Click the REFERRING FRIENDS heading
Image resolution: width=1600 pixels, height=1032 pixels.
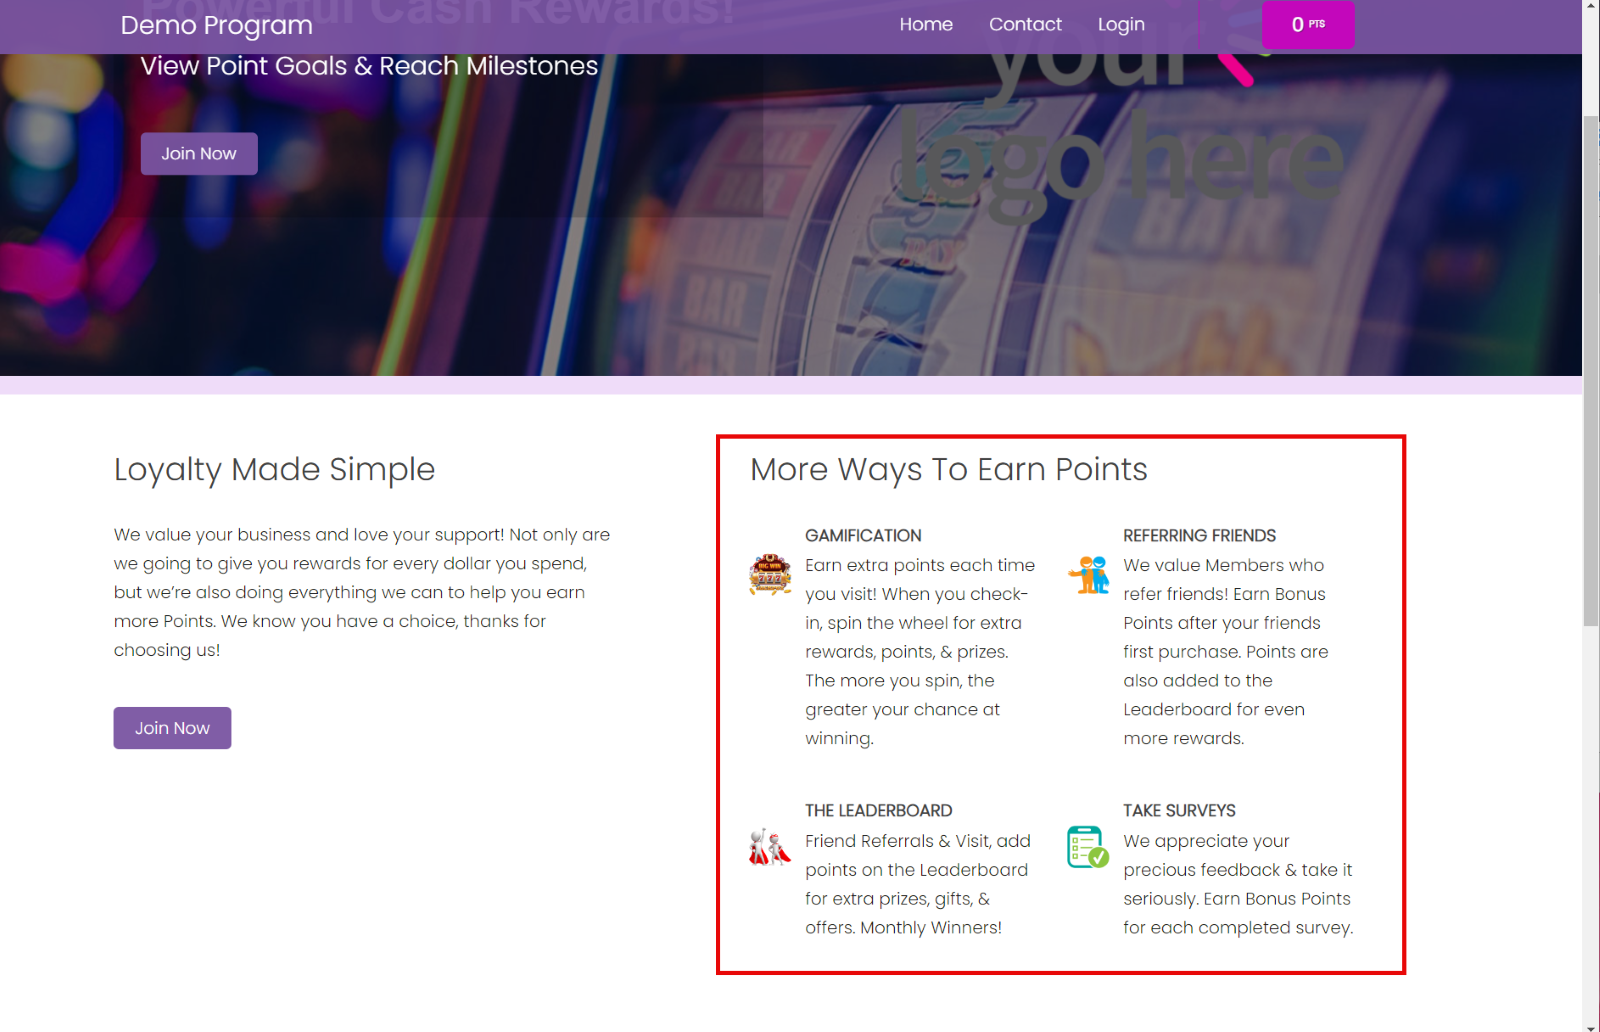(x=1199, y=536)
